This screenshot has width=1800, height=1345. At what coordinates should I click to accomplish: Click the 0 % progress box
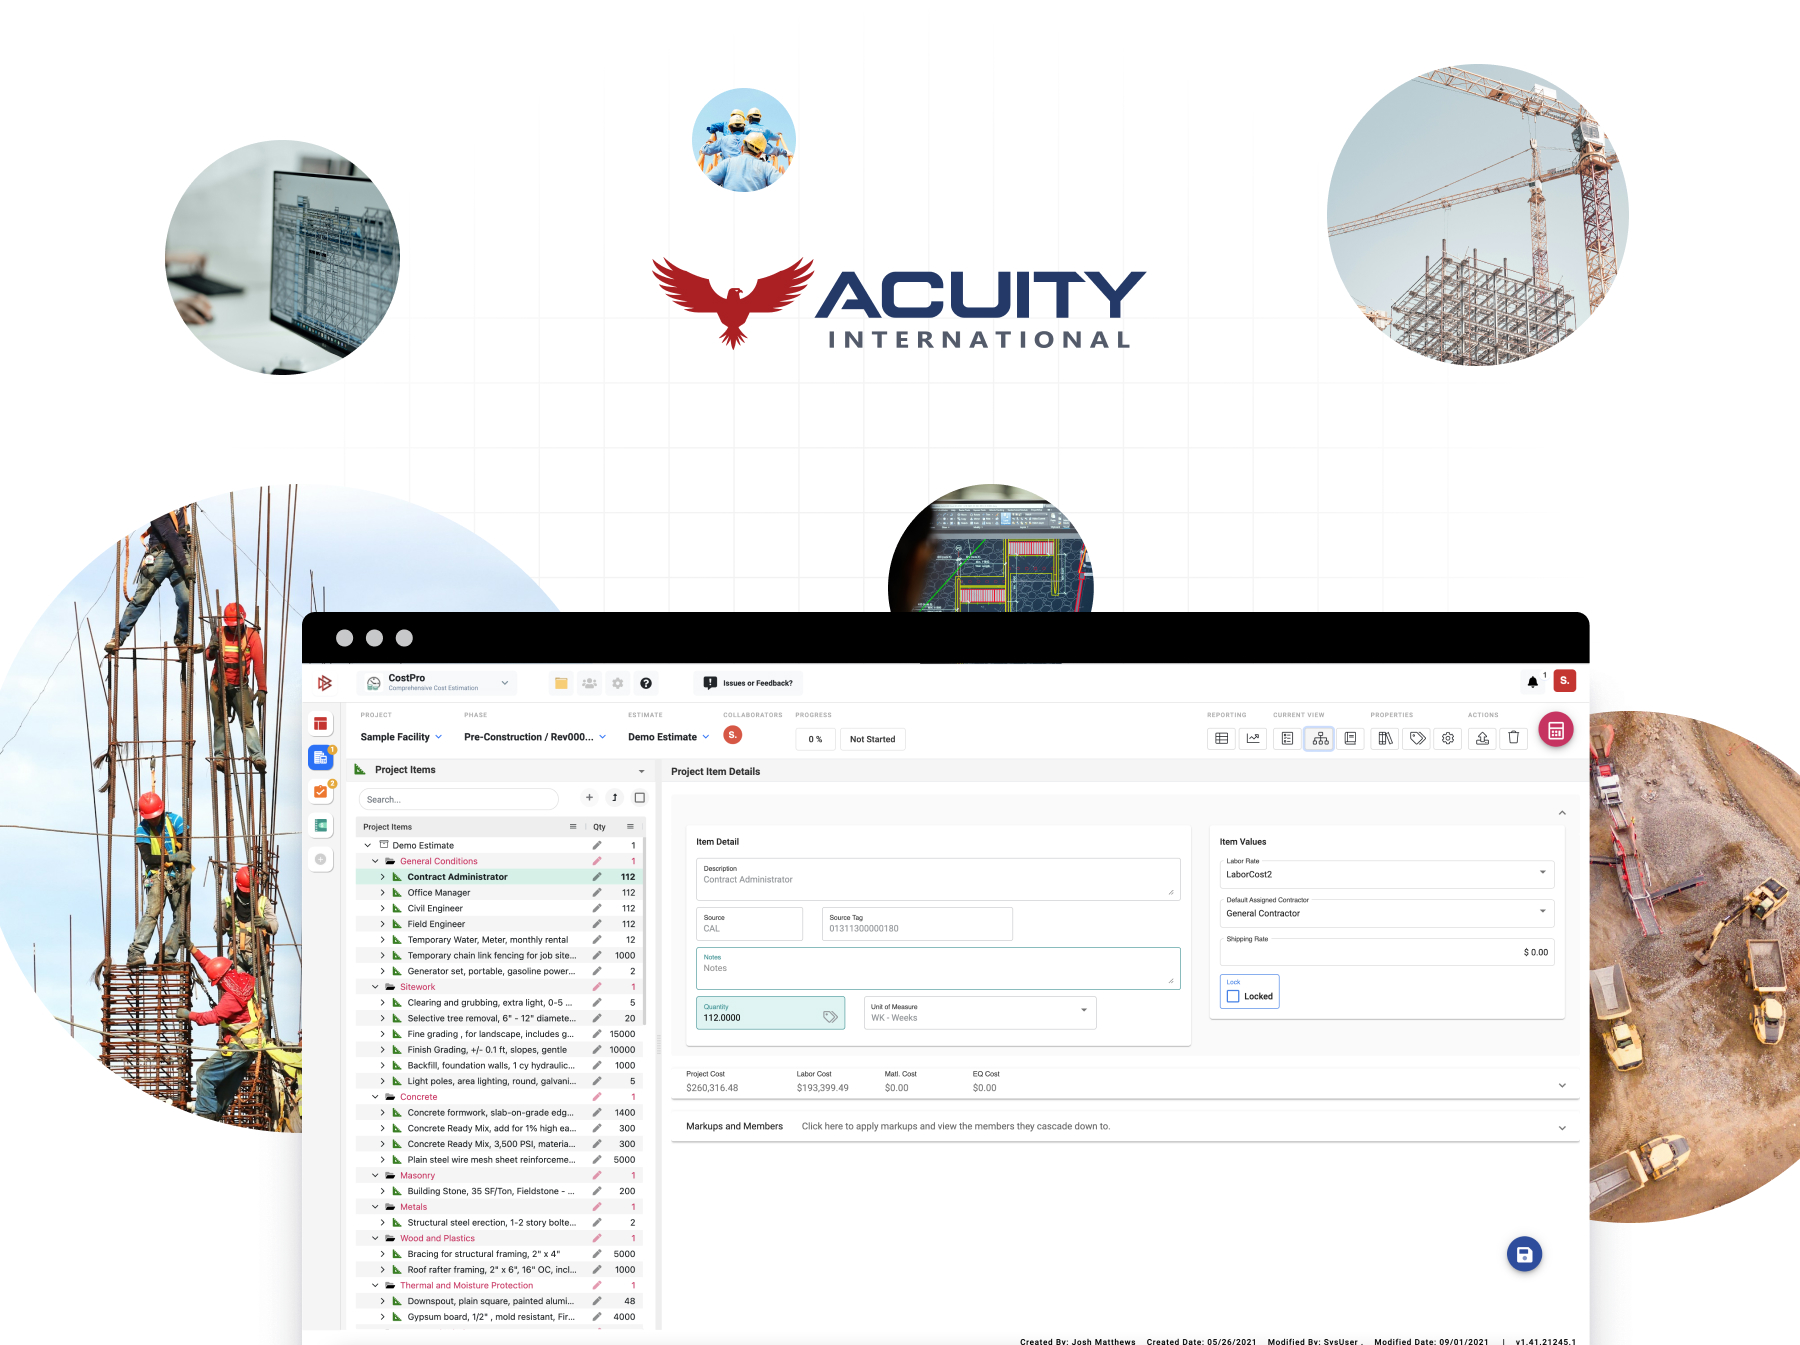pos(815,739)
